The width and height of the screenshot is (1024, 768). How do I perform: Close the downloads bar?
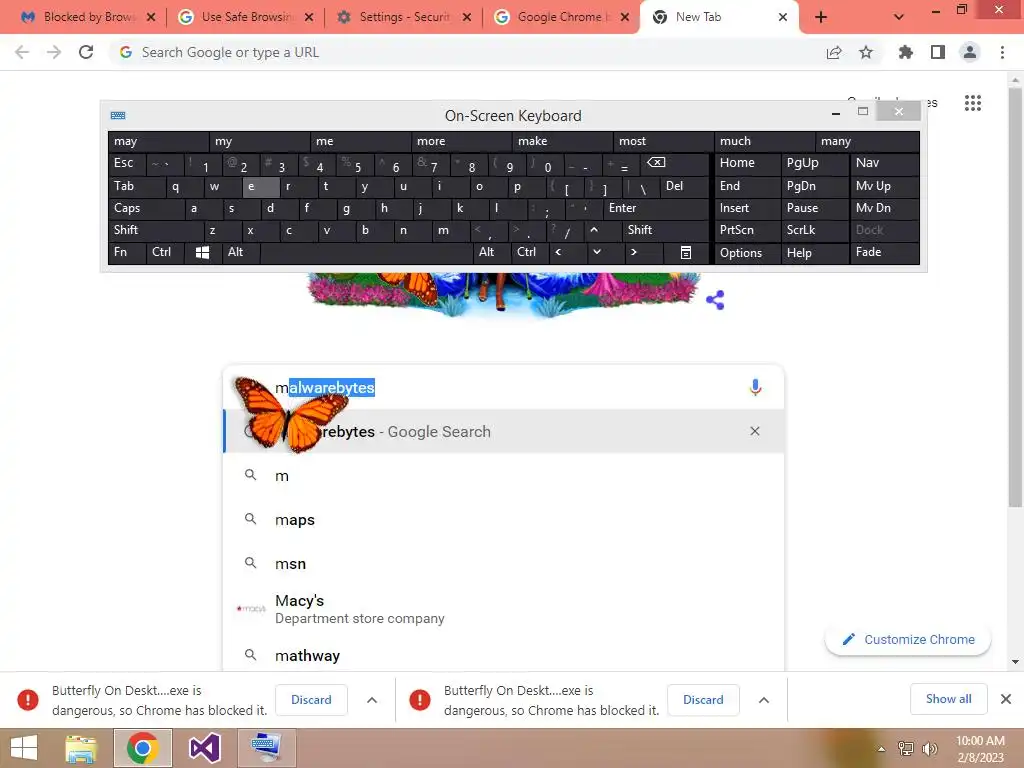pos(1006,699)
